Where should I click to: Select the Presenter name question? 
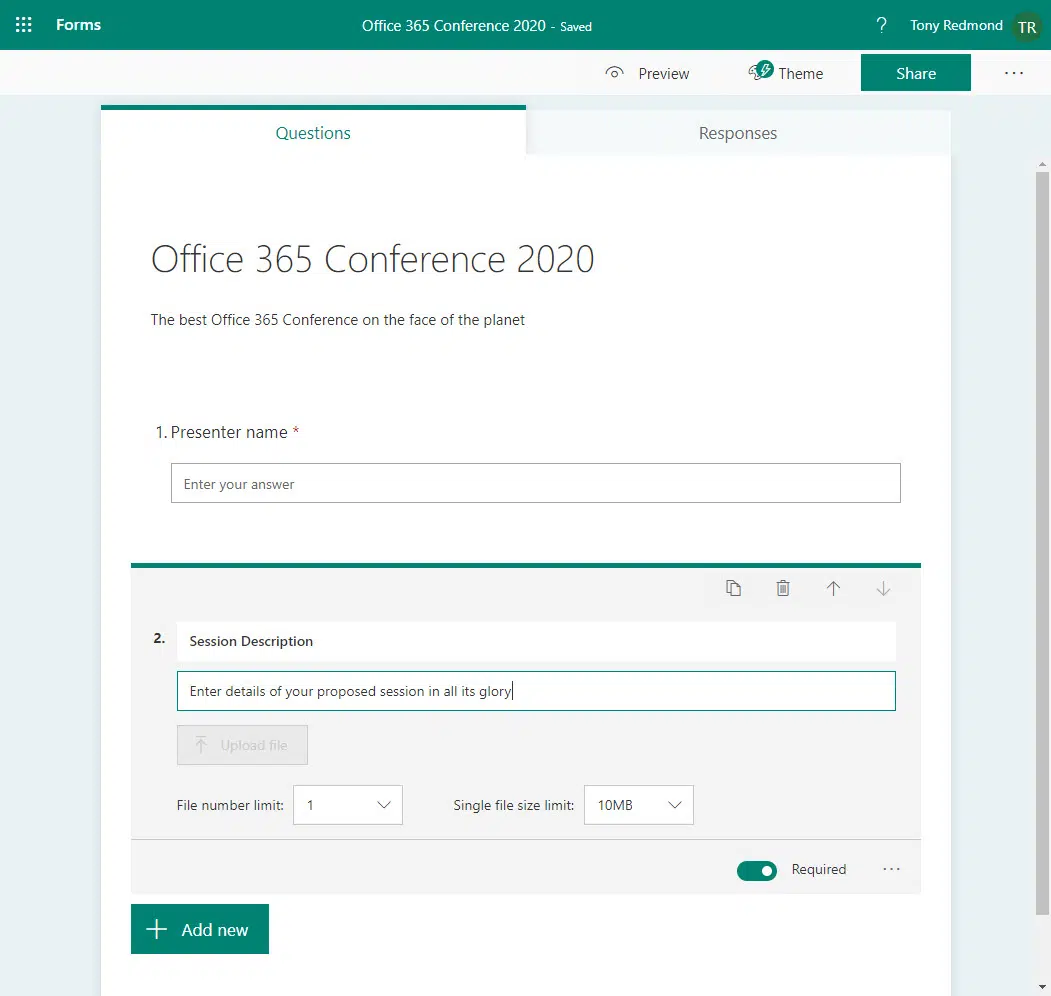point(227,432)
